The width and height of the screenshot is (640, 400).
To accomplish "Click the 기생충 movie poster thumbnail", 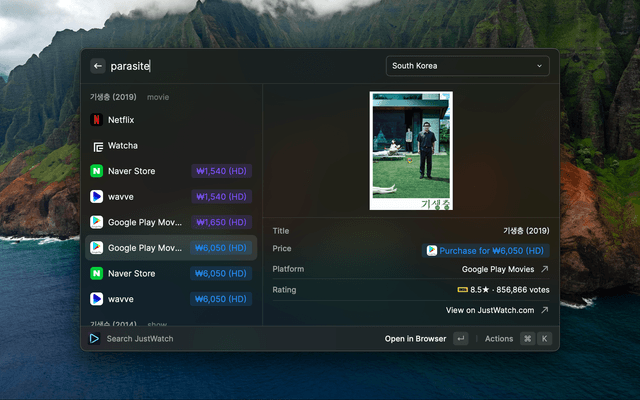I will click(411, 151).
